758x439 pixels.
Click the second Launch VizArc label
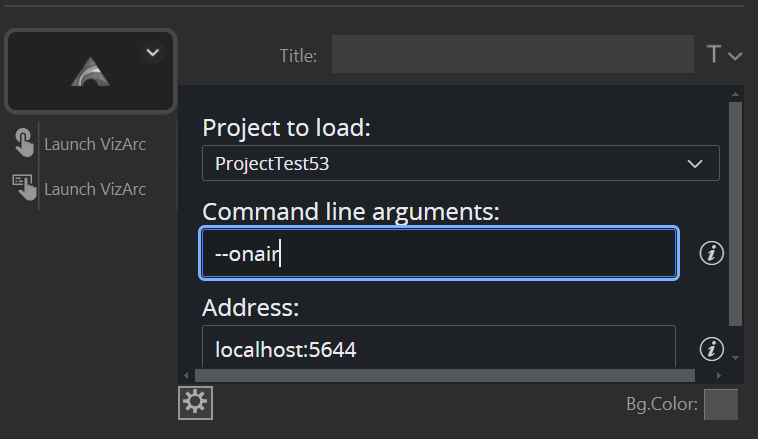pos(95,189)
